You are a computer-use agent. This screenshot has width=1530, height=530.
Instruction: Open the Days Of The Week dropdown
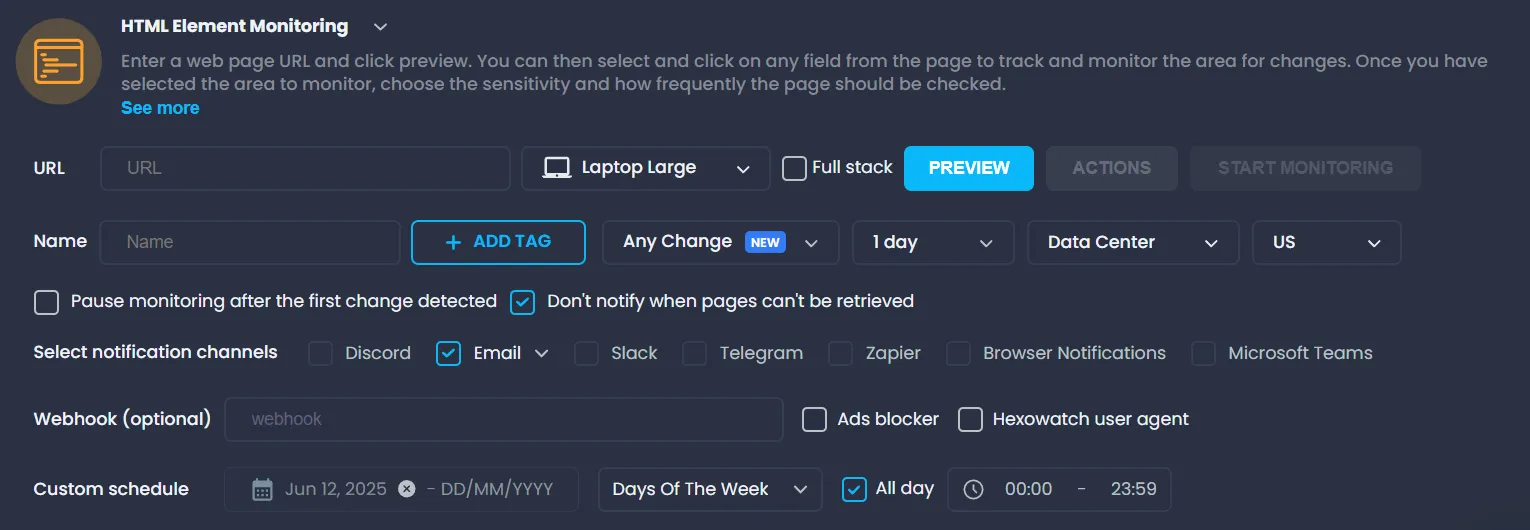coord(709,489)
